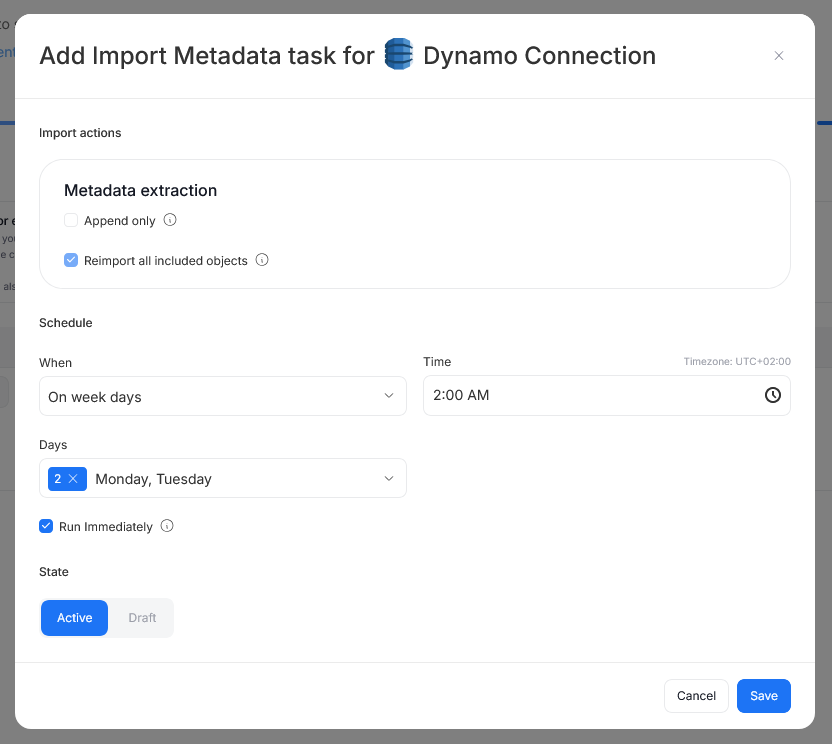This screenshot has height=744, width=832.
Task: Click the Monday, Tuesday selection text
Action: (153, 479)
